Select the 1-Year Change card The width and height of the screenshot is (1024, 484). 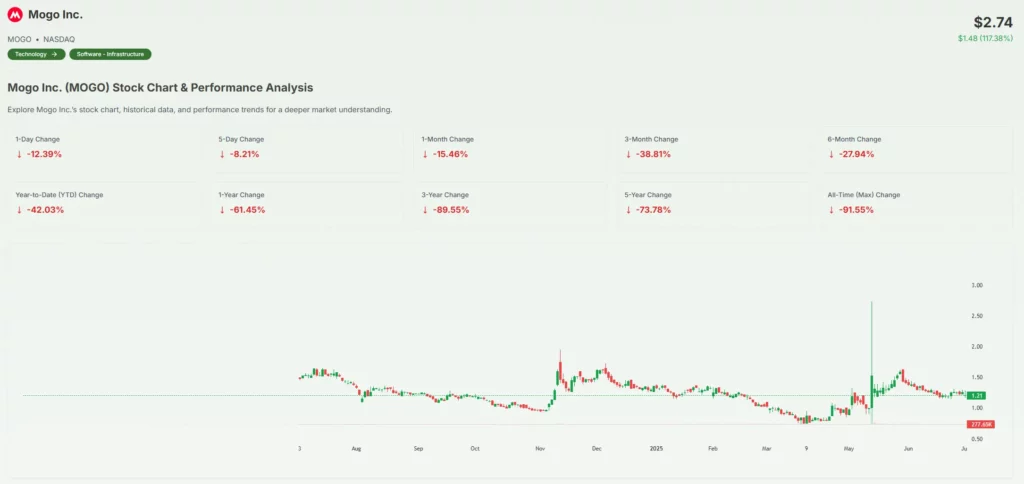click(308, 203)
